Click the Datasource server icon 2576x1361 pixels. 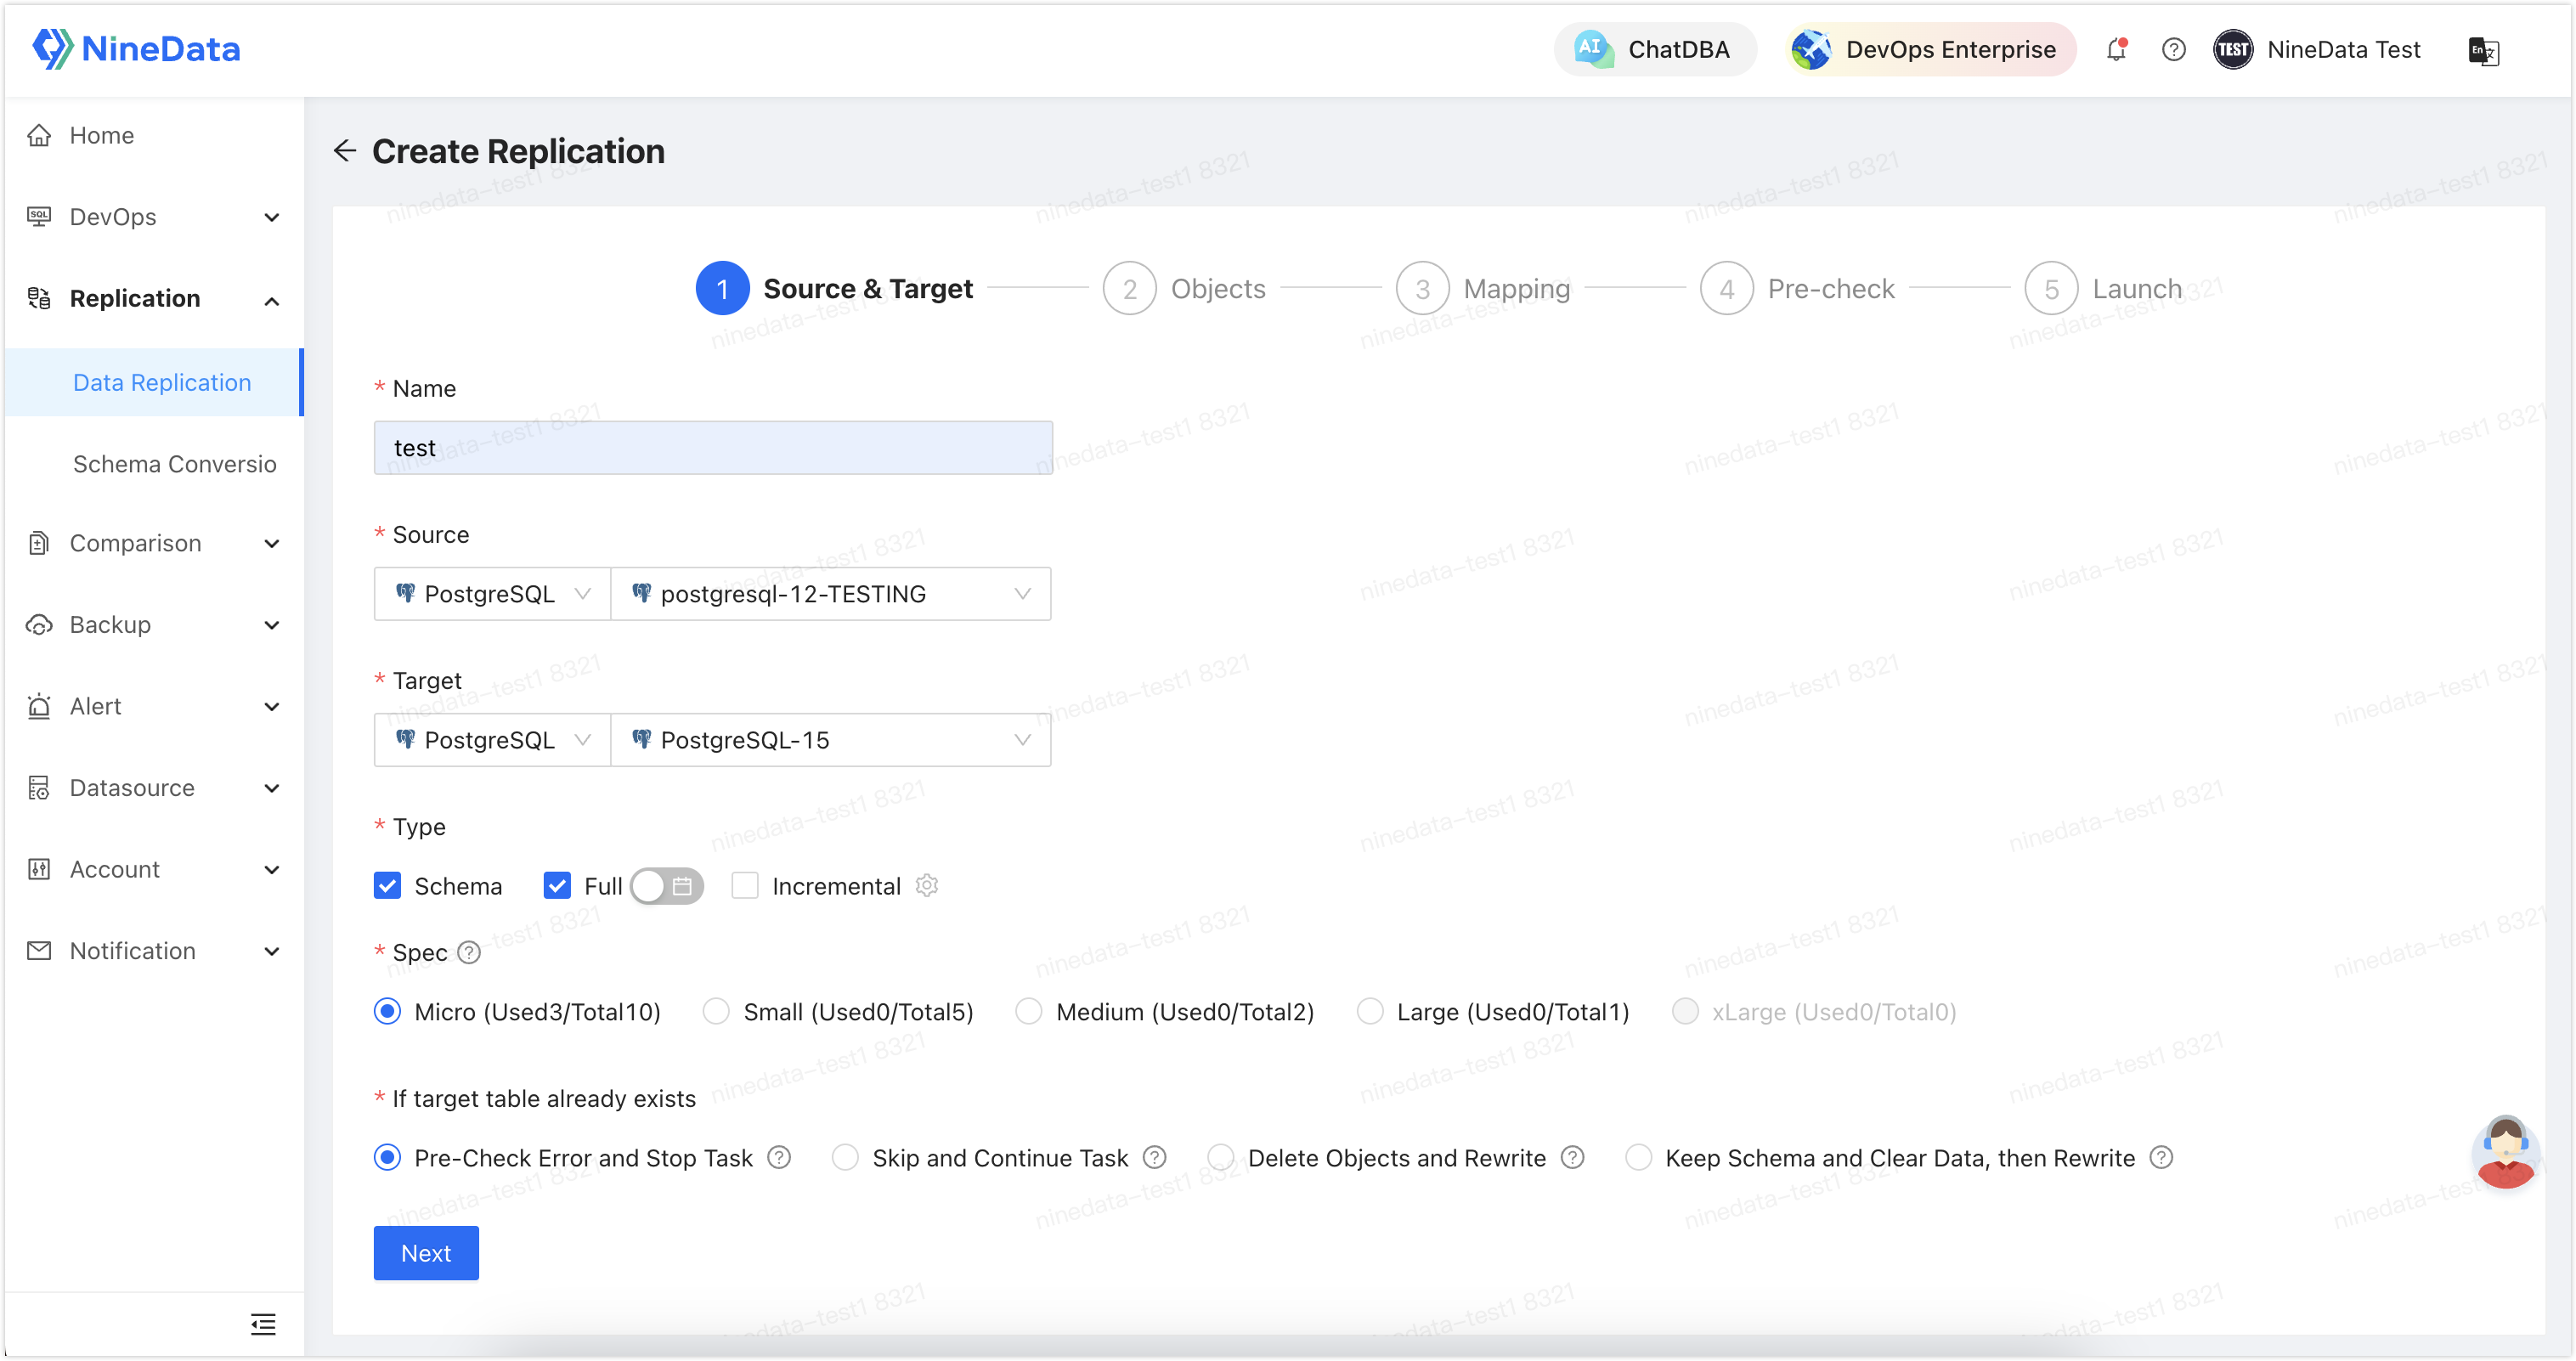(39, 788)
